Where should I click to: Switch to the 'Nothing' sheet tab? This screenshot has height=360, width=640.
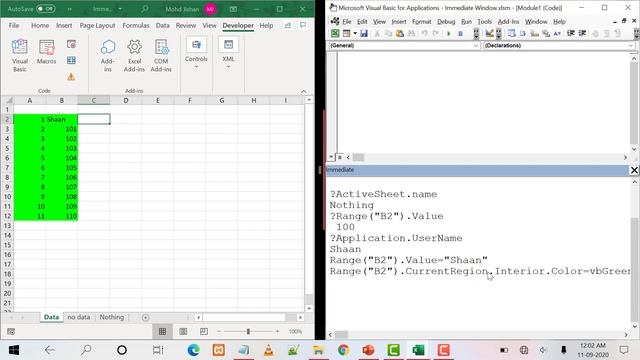pyautogui.click(x=111, y=317)
